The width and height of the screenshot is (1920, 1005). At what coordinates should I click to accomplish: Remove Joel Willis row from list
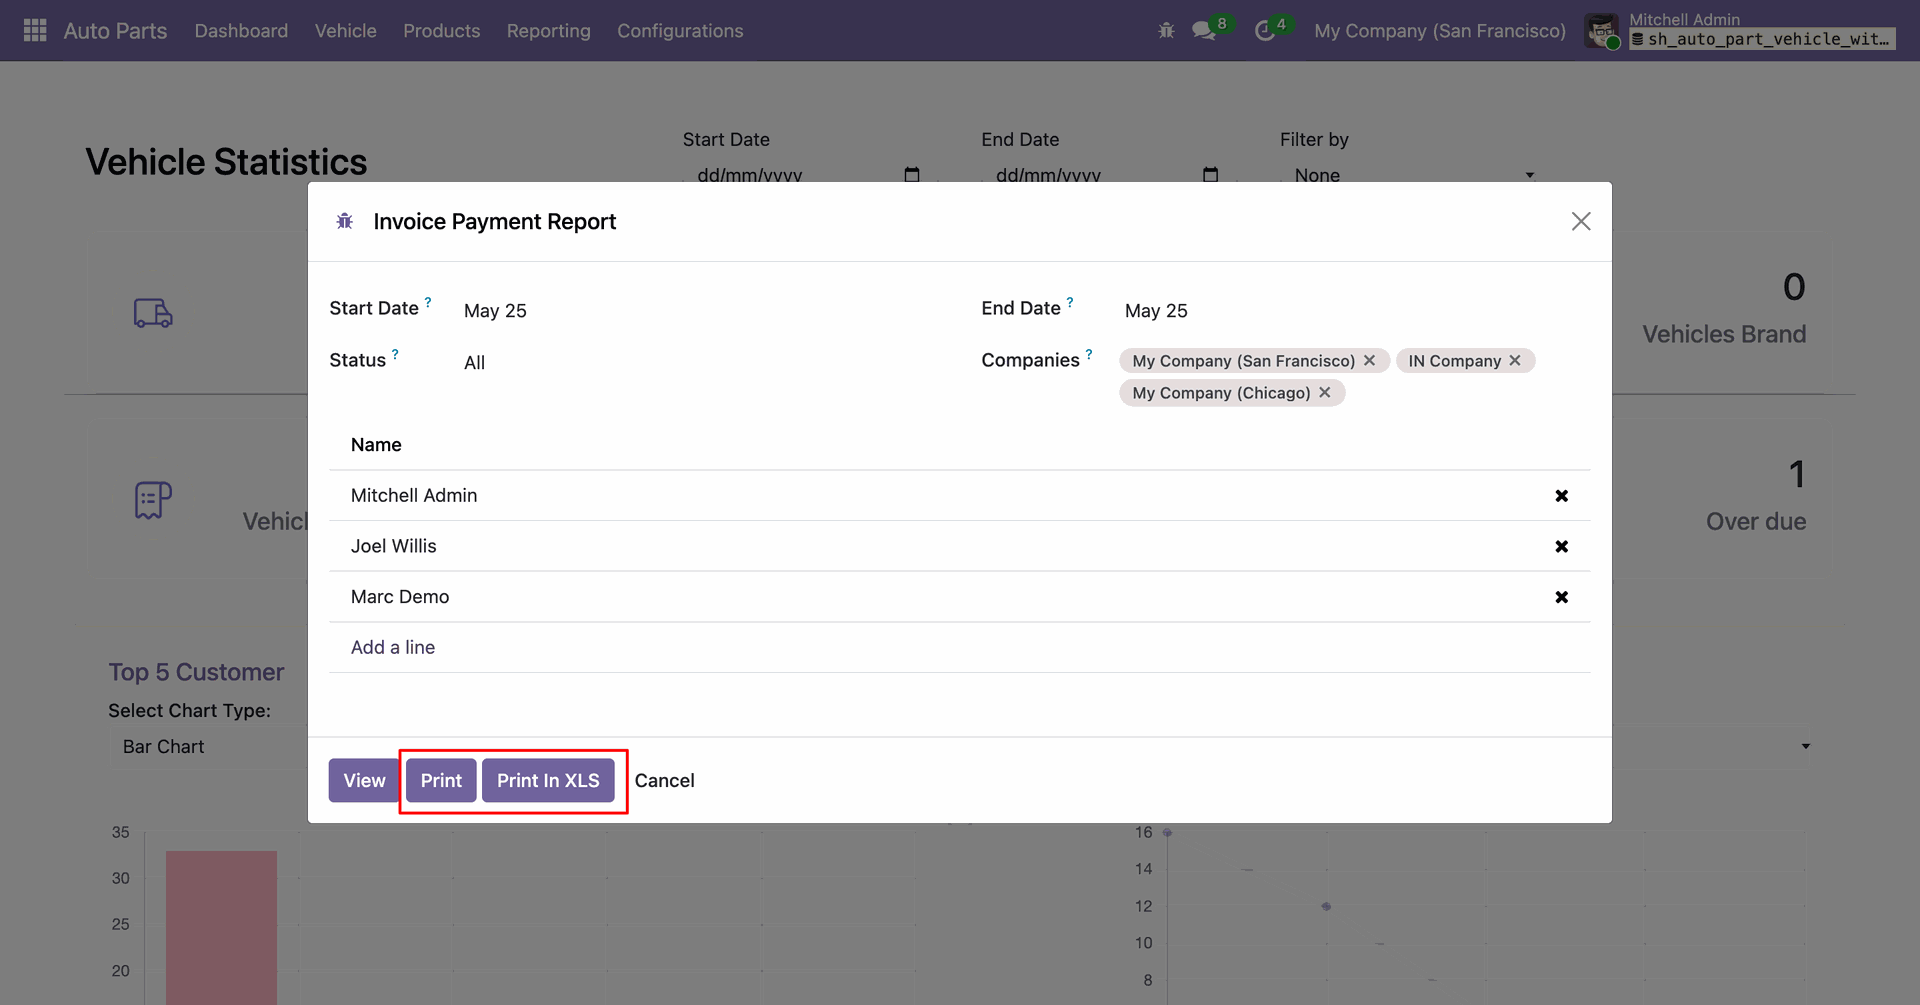(x=1562, y=546)
